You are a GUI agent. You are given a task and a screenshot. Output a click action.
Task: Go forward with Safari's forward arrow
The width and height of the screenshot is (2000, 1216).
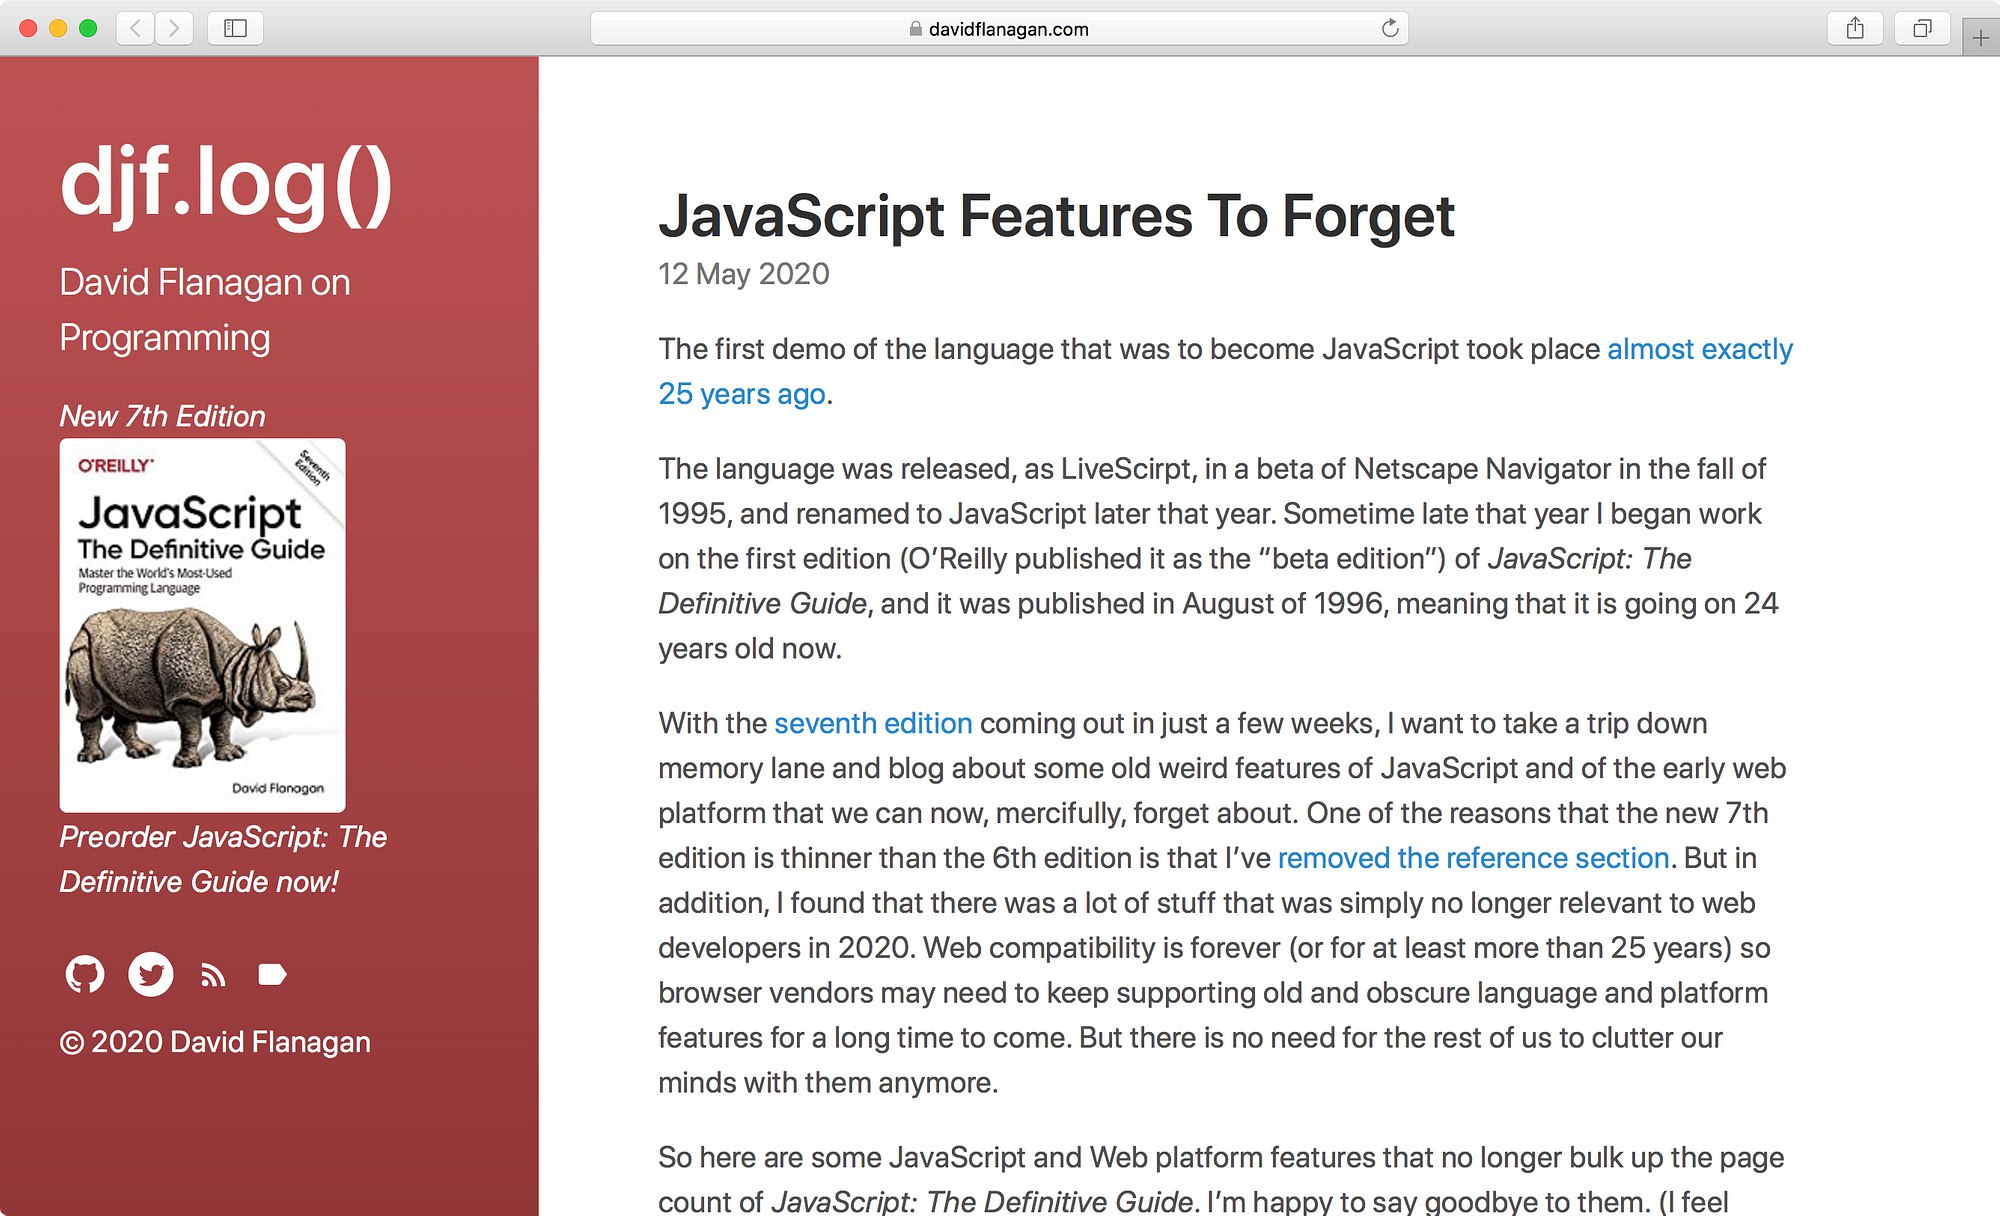pos(174,28)
